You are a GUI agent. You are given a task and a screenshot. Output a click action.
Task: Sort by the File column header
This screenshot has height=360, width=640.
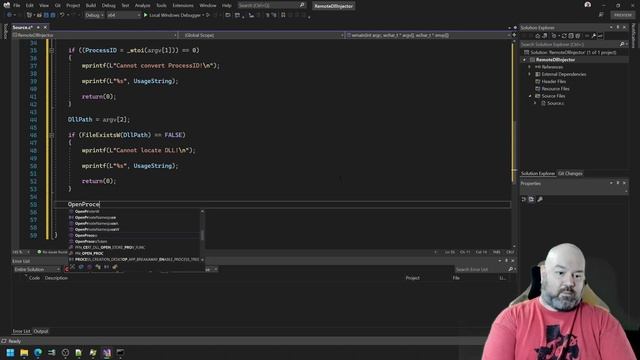pos(456,278)
